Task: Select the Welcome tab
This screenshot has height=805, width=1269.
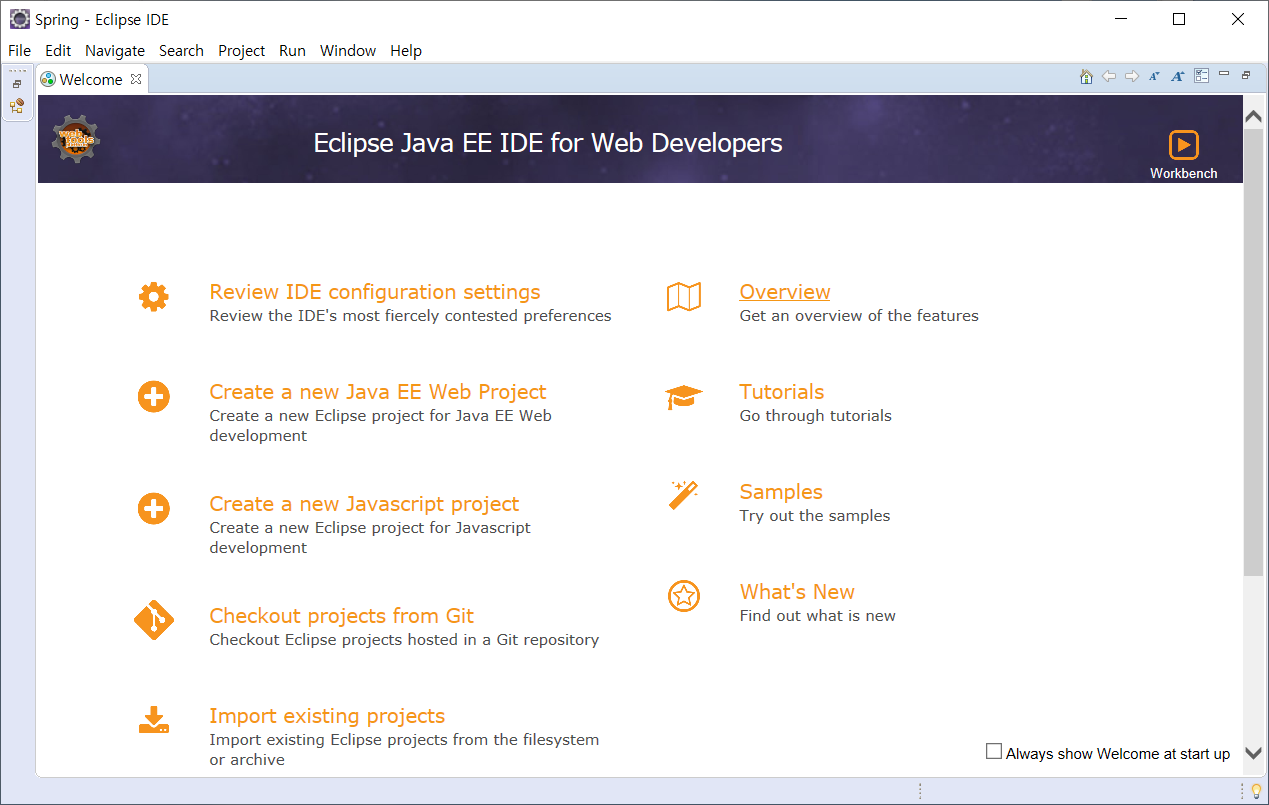Action: point(91,80)
